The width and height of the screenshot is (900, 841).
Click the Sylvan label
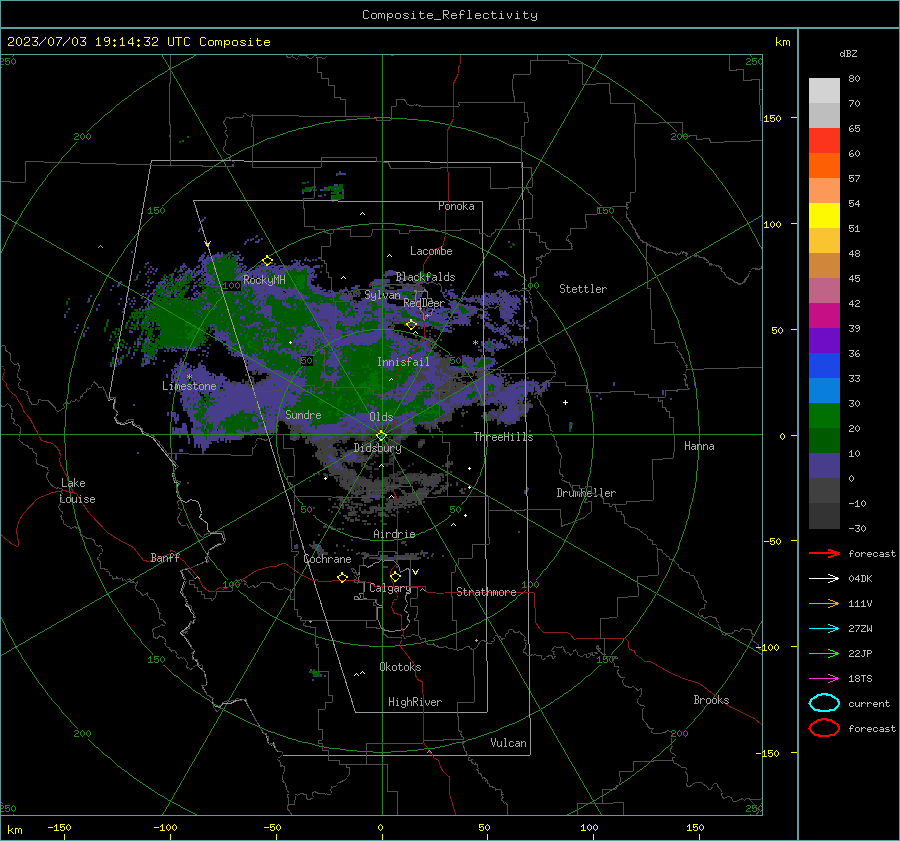click(x=382, y=294)
